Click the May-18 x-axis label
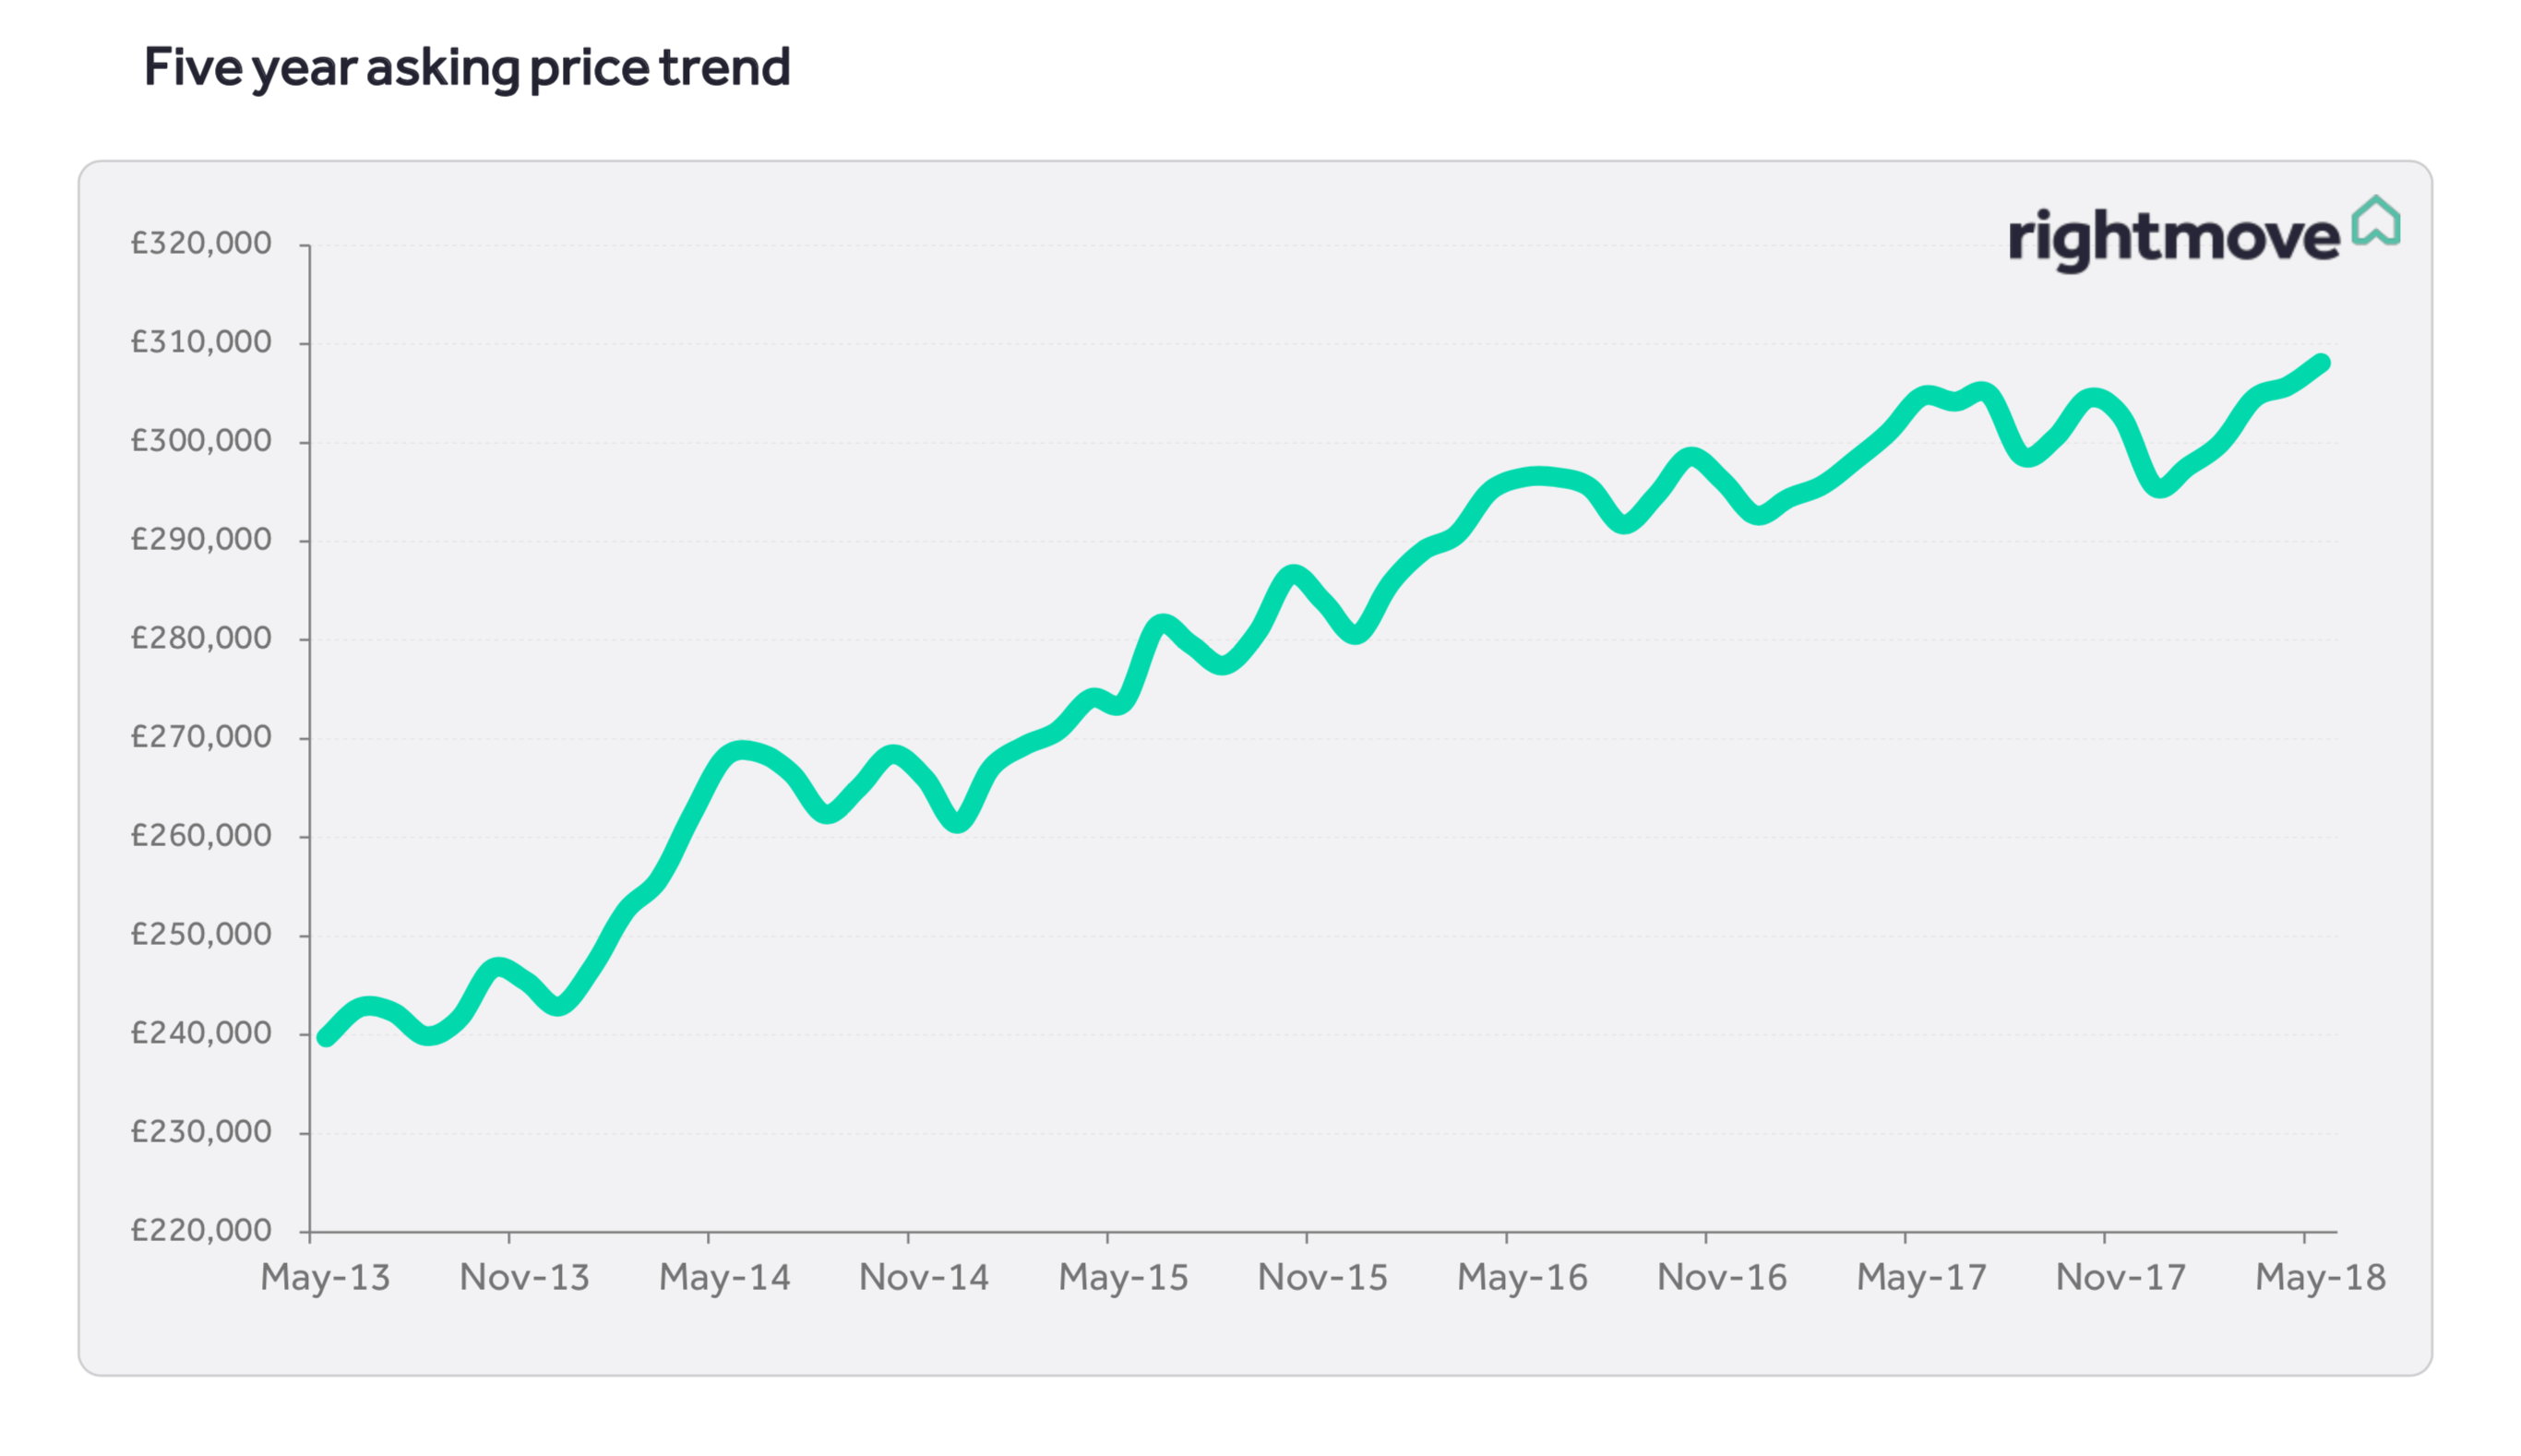 tap(2320, 1277)
